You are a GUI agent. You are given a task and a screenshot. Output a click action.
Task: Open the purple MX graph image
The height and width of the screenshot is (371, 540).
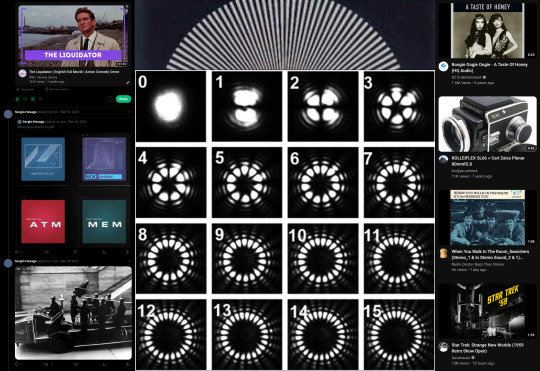(x=104, y=159)
